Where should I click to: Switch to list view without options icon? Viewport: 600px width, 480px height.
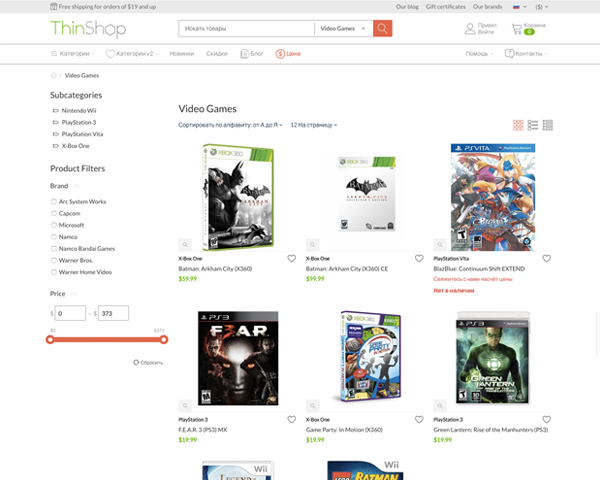(x=533, y=125)
